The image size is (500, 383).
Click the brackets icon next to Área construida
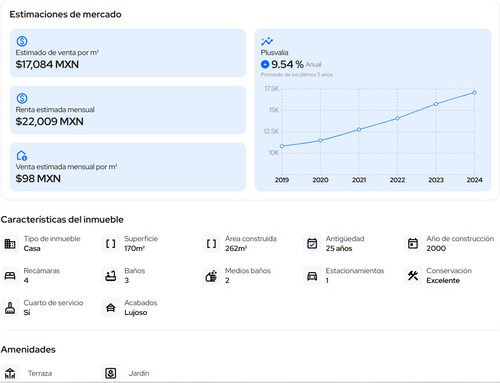[211, 244]
